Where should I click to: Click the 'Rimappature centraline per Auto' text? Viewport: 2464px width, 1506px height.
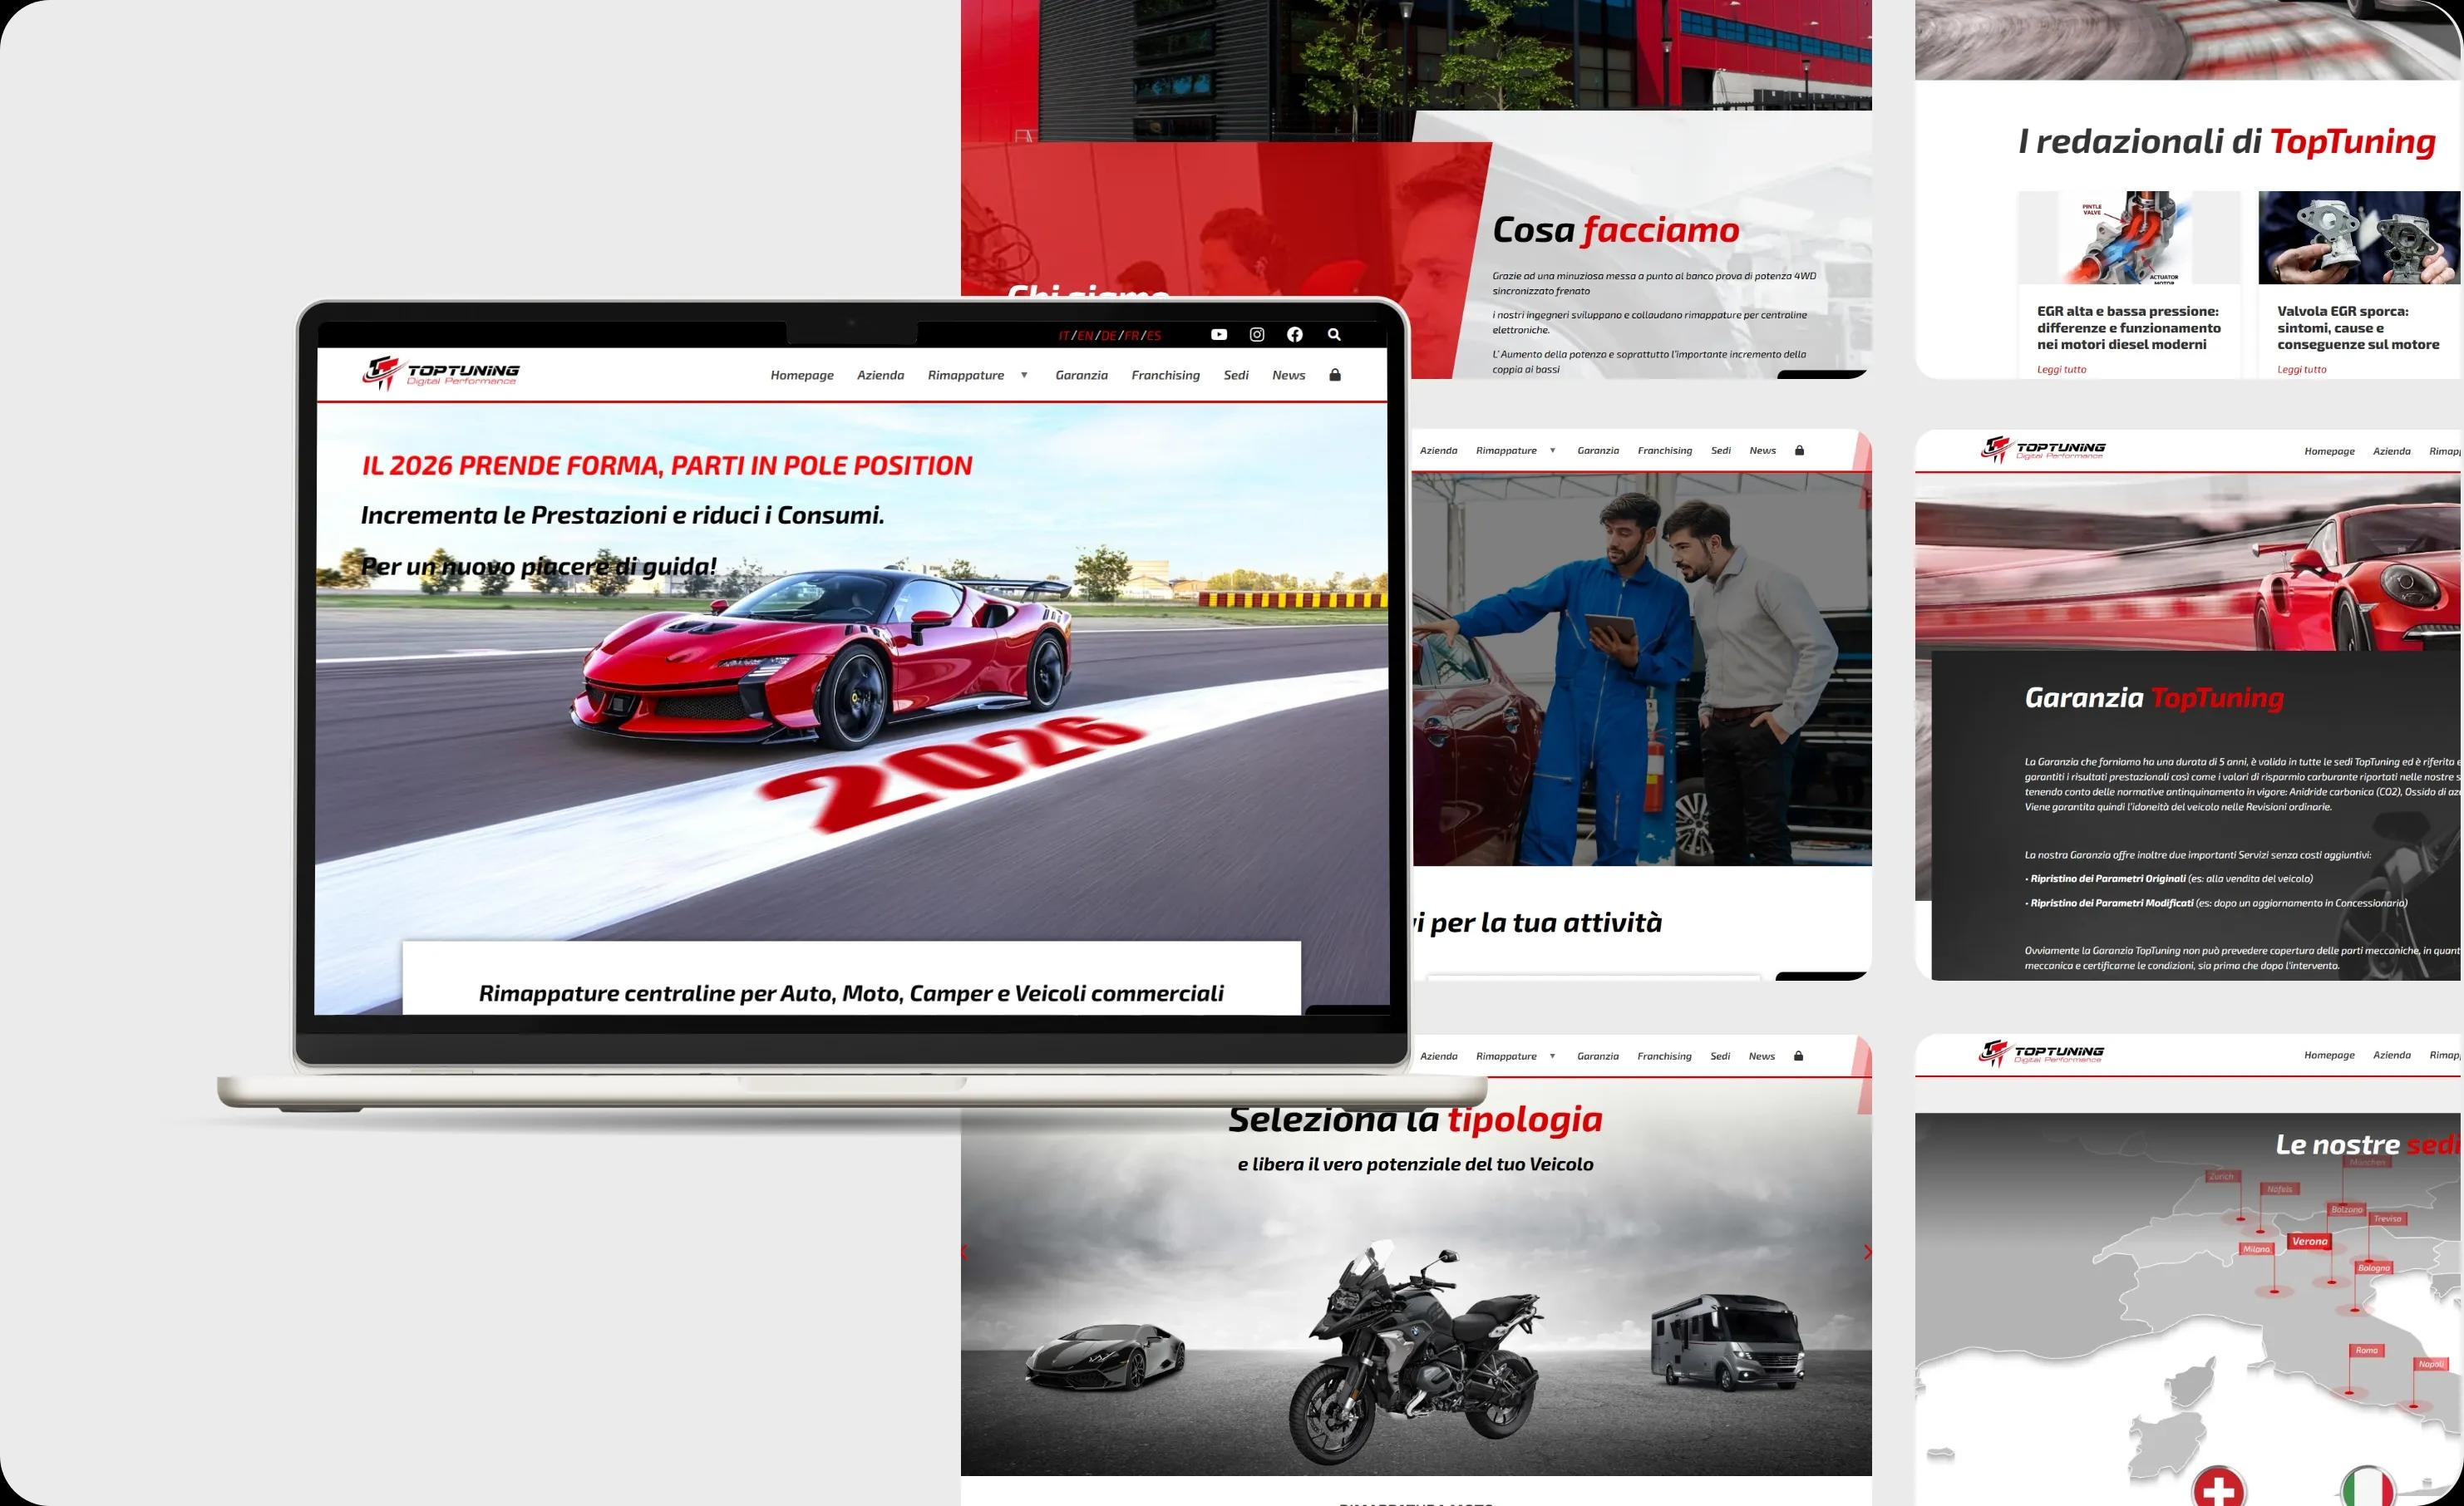(851, 993)
